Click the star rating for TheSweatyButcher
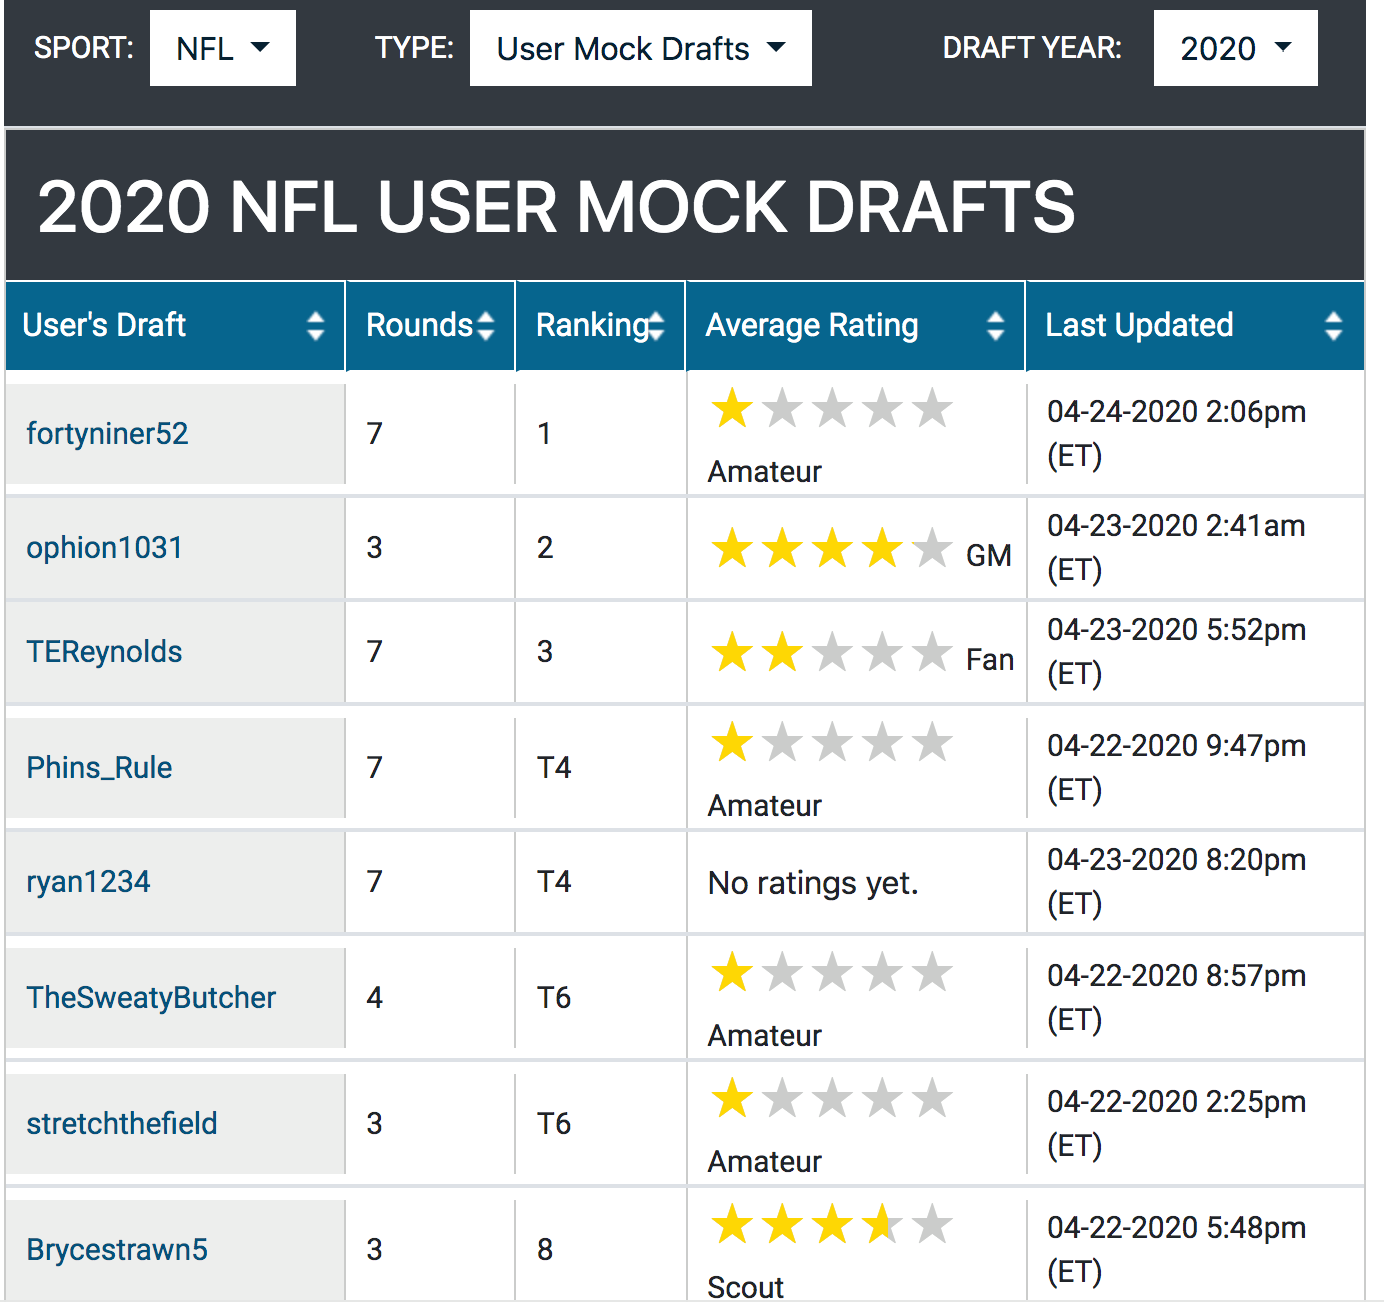Viewport: 1384px width, 1302px height. [832, 973]
